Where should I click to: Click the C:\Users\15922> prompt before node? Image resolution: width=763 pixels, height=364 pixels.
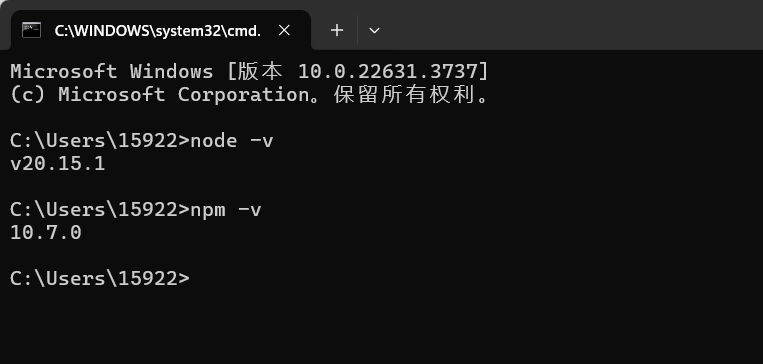tap(100, 141)
